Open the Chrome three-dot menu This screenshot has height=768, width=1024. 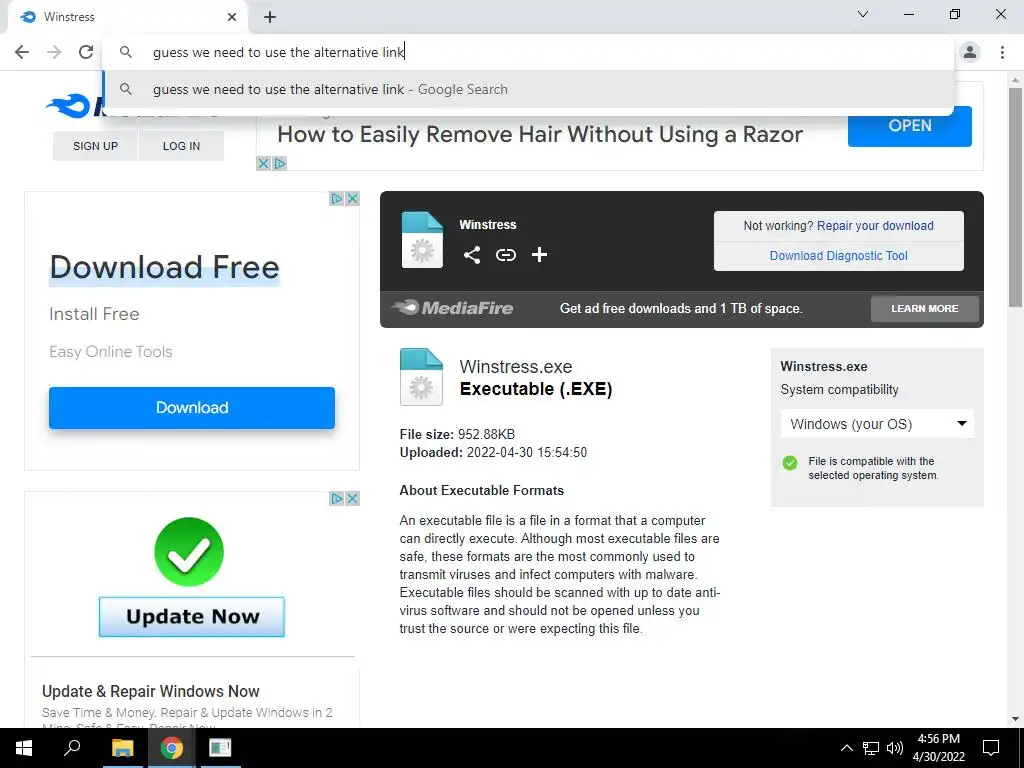pos(1002,52)
